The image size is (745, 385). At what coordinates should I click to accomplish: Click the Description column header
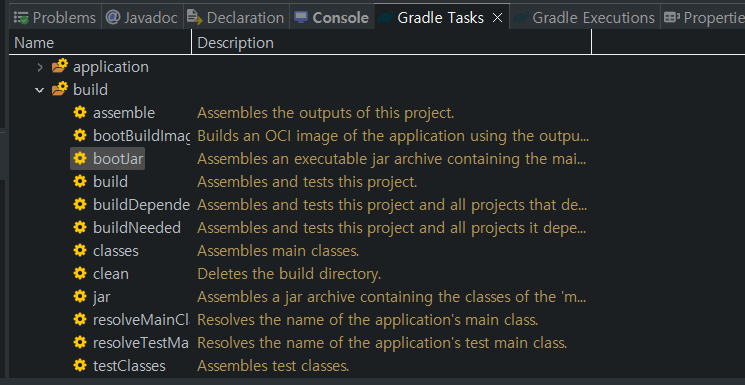click(x=392, y=43)
